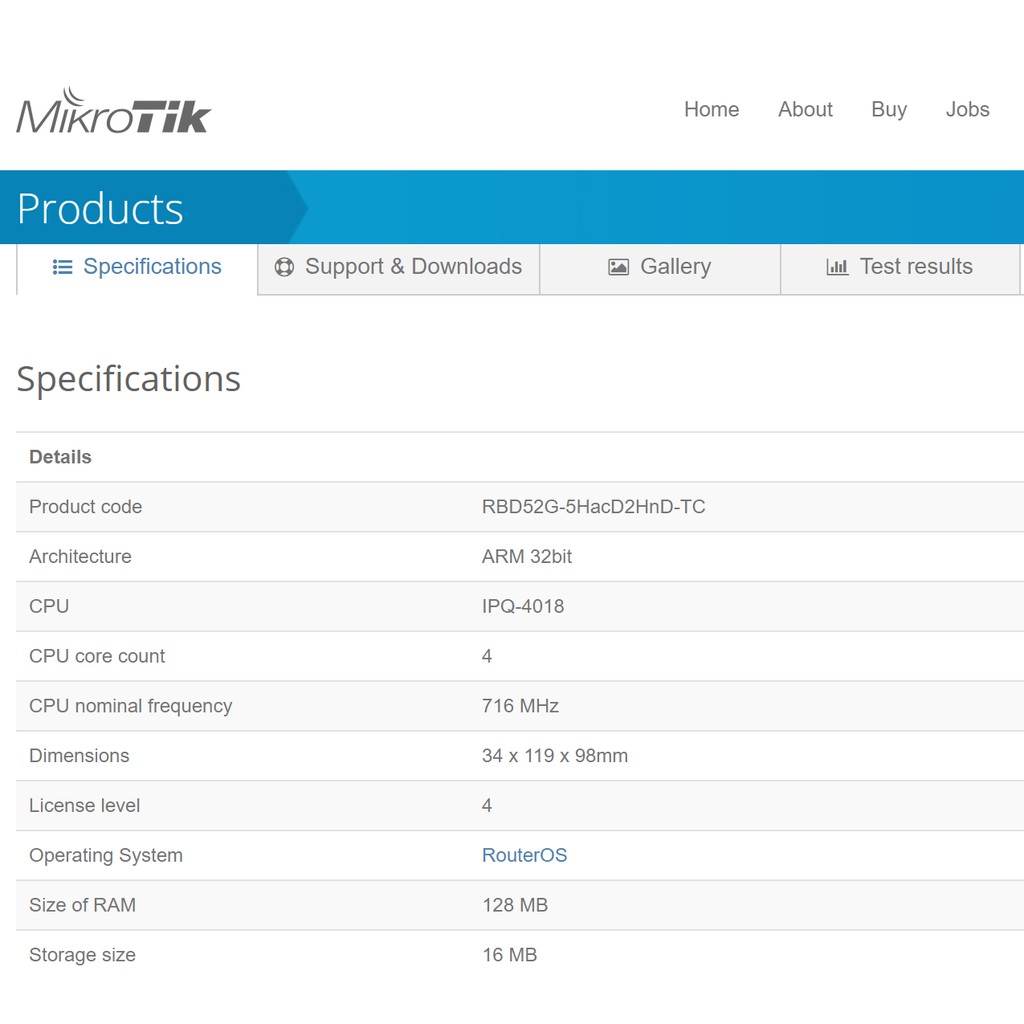Image resolution: width=1024 pixels, height=1024 pixels.
Task: Select the CPU core count value 4
Action: point(487,656)
